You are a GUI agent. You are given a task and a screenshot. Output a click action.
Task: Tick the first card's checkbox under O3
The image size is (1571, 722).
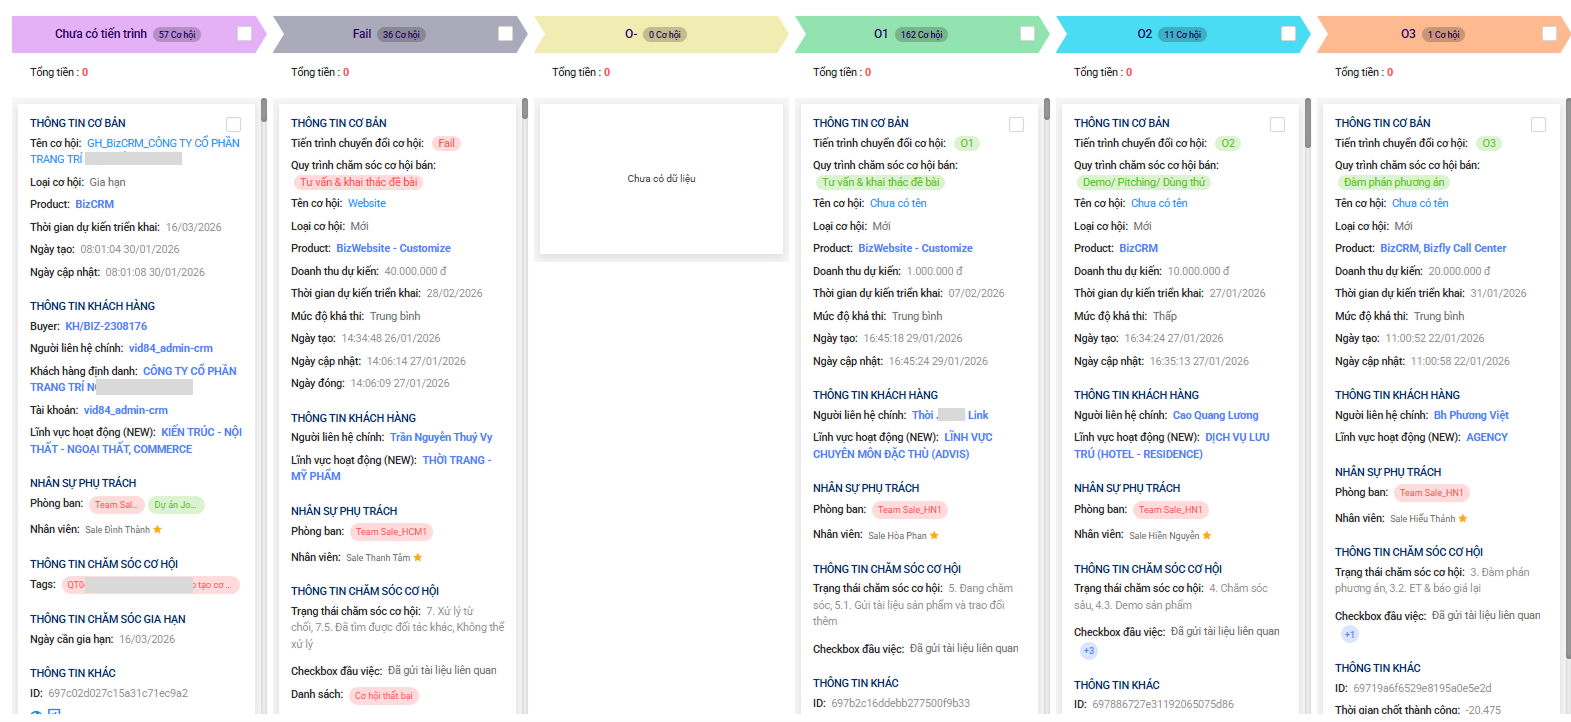[x=1538, y=125]
